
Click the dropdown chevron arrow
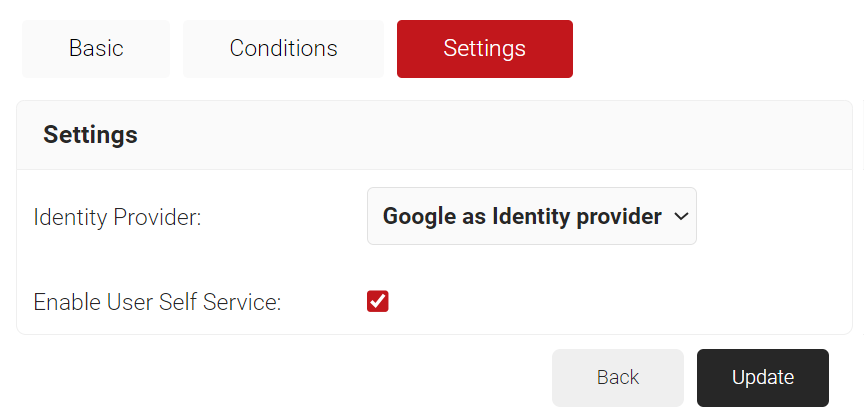(x=681, y=216)
